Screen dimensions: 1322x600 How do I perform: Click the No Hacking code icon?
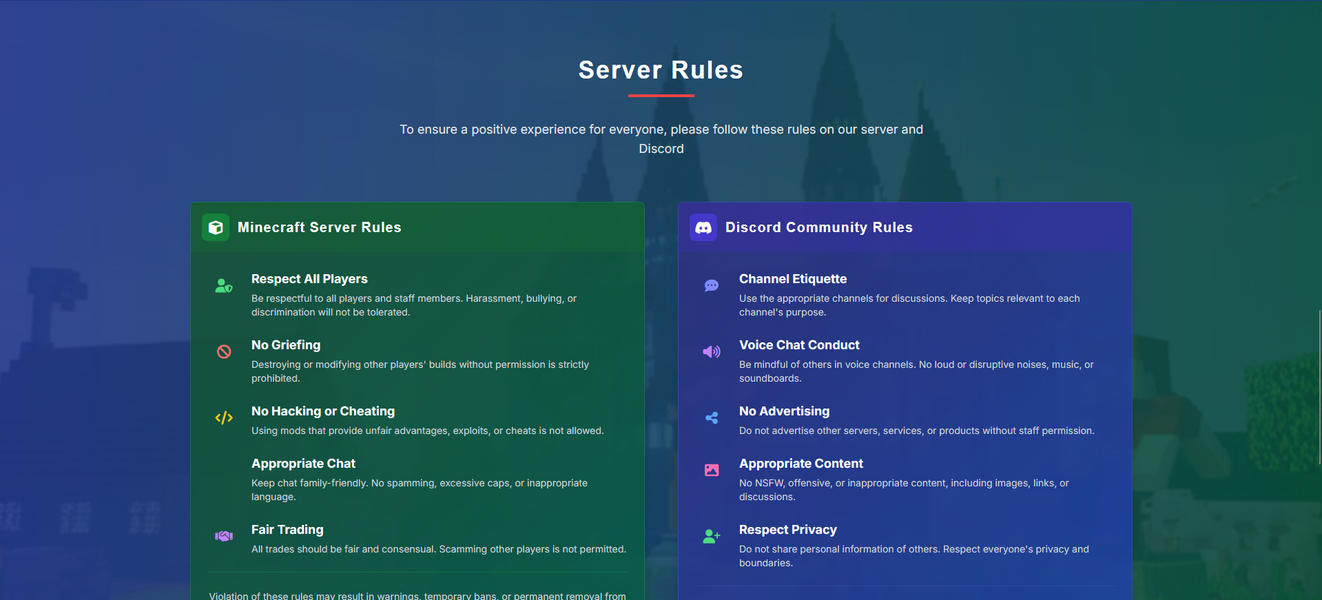[224, 418]
